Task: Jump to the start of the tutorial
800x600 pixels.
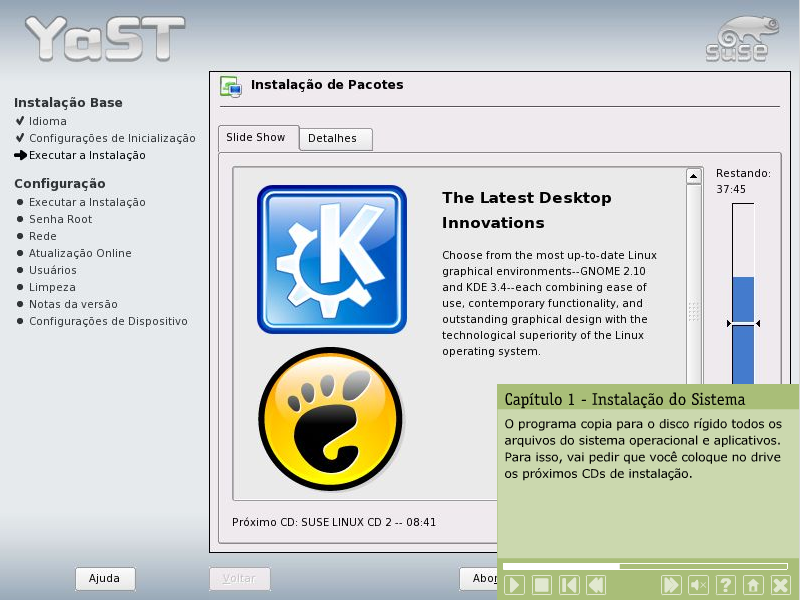Action: 568,585
